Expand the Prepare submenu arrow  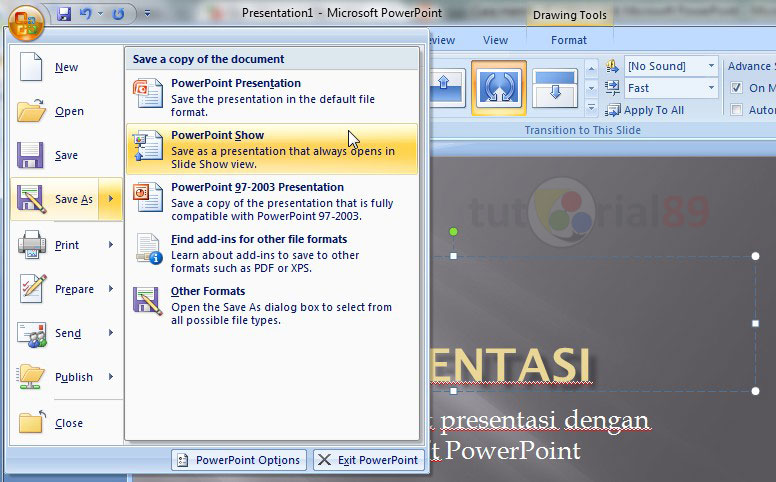[111, 289]
